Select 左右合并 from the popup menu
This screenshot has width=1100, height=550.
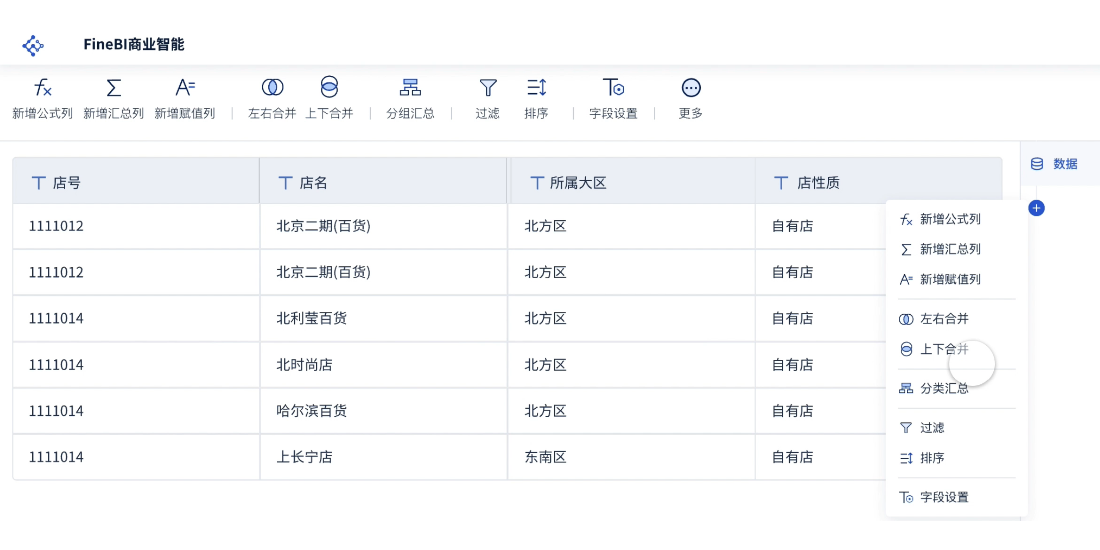click(943, 319)
